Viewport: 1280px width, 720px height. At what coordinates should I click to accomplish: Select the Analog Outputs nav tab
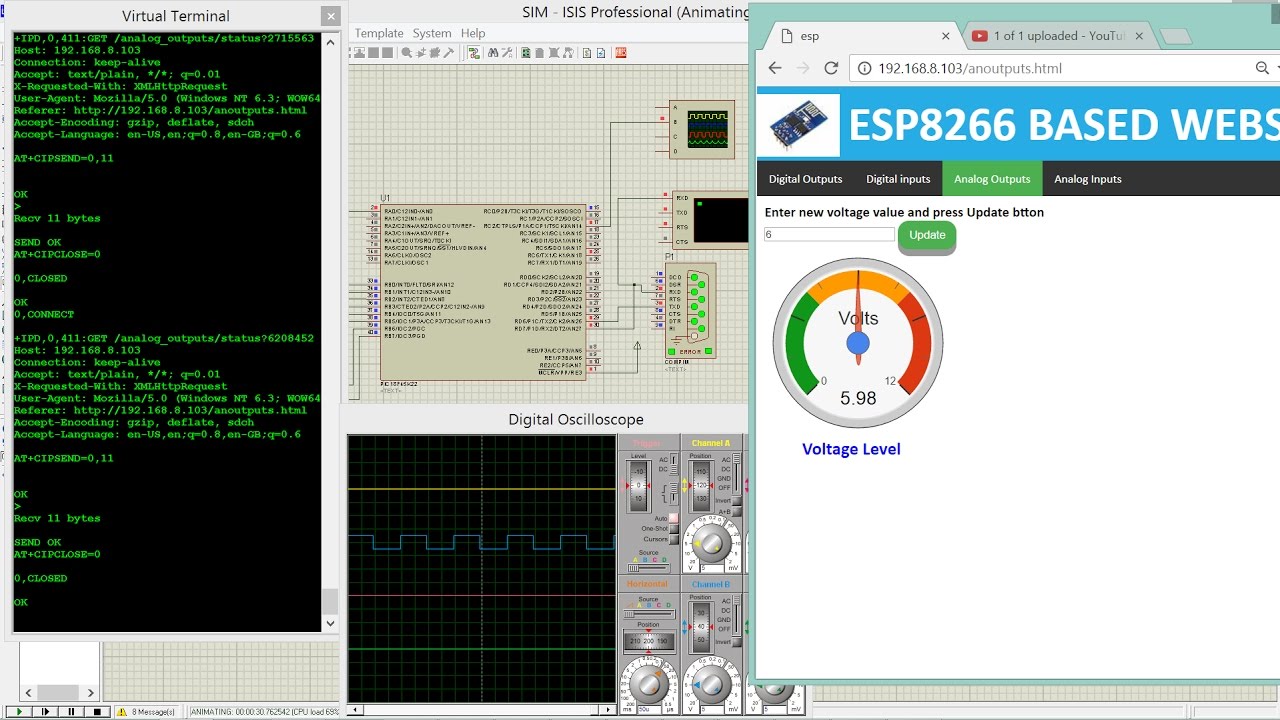click(992, 179)
